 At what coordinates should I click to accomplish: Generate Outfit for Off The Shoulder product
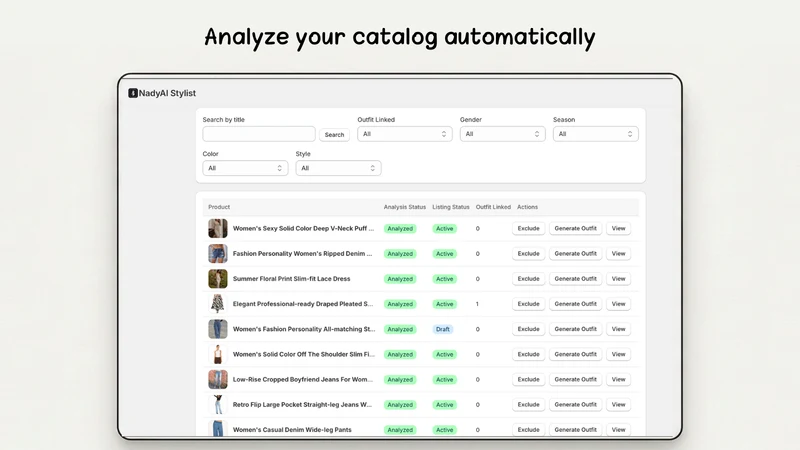(x=576, y=354)
